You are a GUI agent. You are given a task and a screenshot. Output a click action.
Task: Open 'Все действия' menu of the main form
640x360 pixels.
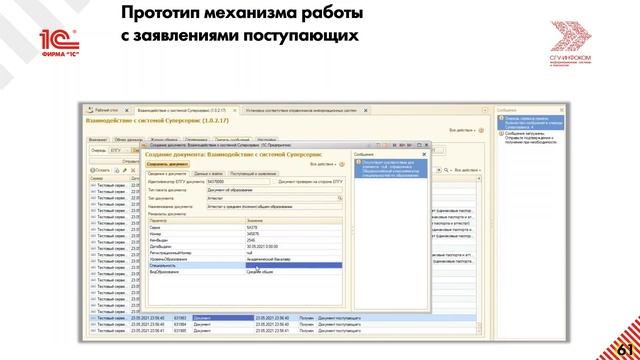[x=463, y=130]
